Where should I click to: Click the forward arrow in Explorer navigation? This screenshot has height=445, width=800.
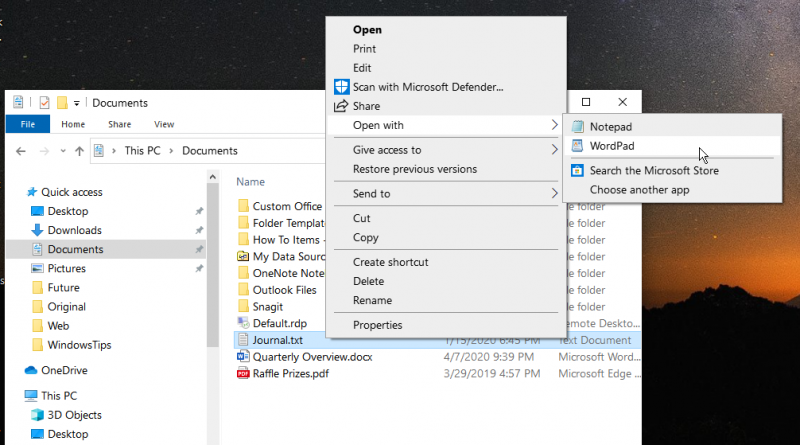point(44,151)
